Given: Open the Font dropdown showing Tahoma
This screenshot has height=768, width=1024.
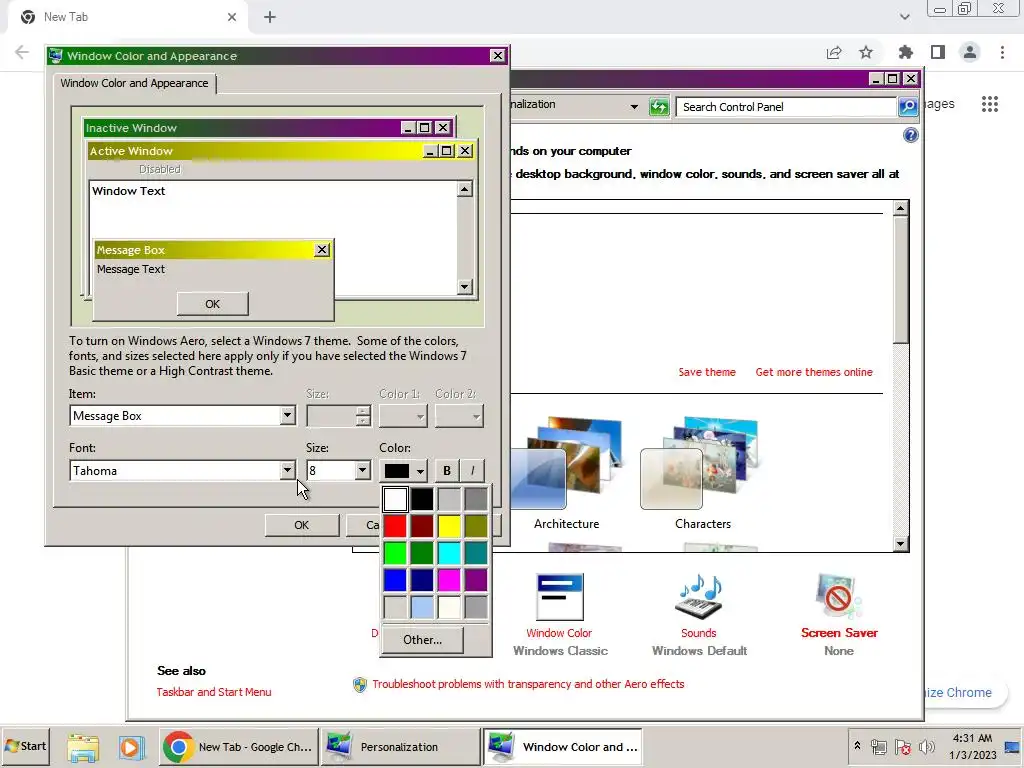Looking at the screenshot, I should [x=287, y=470].
